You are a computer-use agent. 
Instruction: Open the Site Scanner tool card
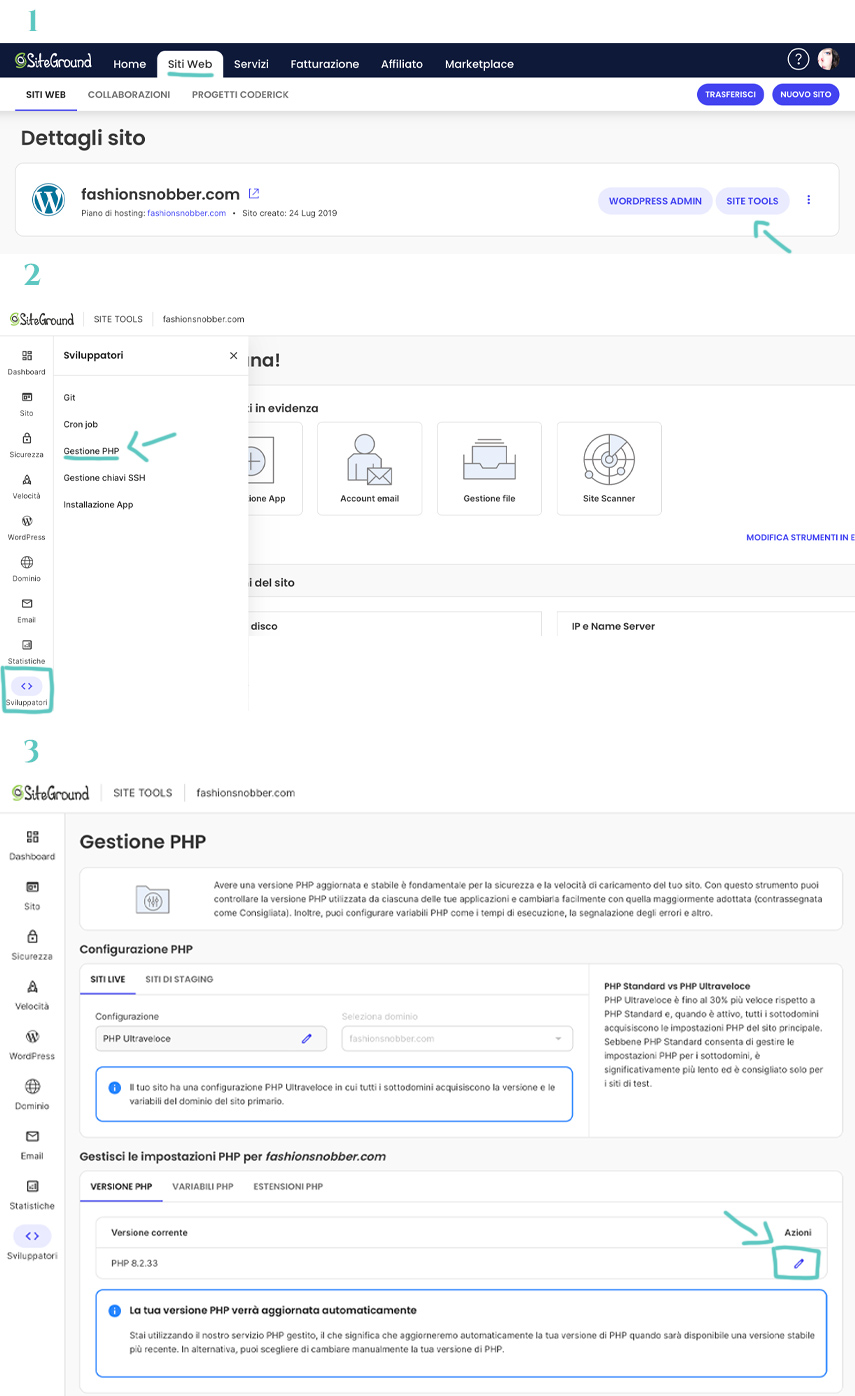[x=609, y=468]
